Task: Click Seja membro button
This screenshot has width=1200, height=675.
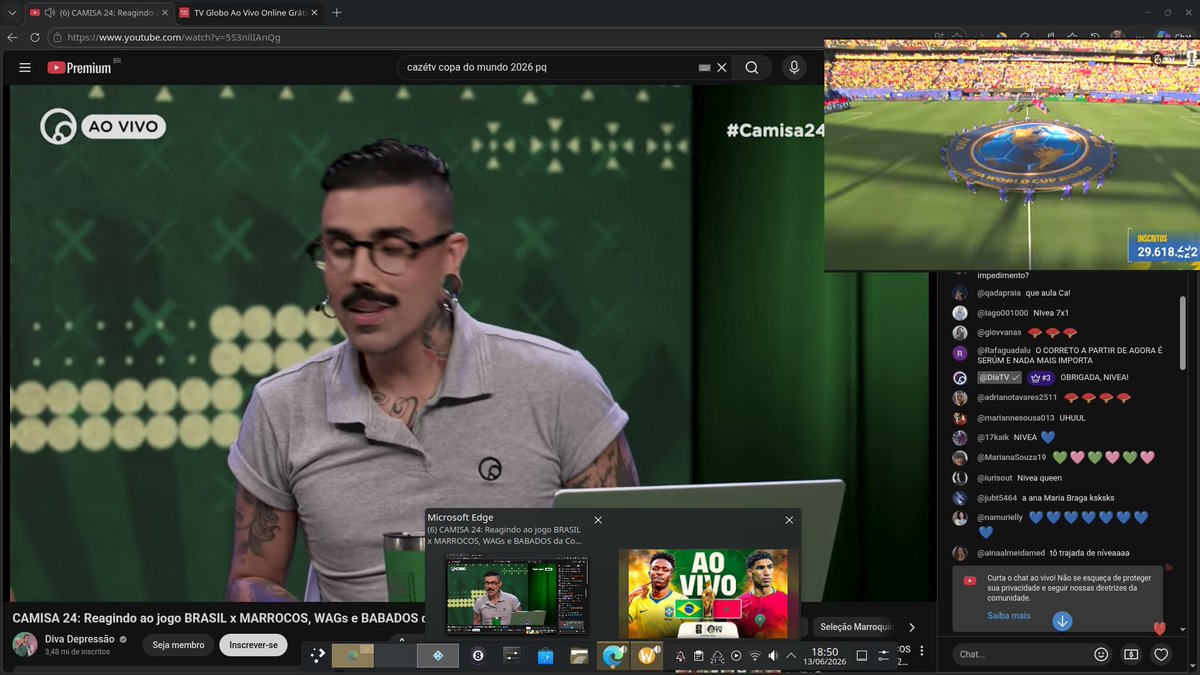Action: pos(177,645)
